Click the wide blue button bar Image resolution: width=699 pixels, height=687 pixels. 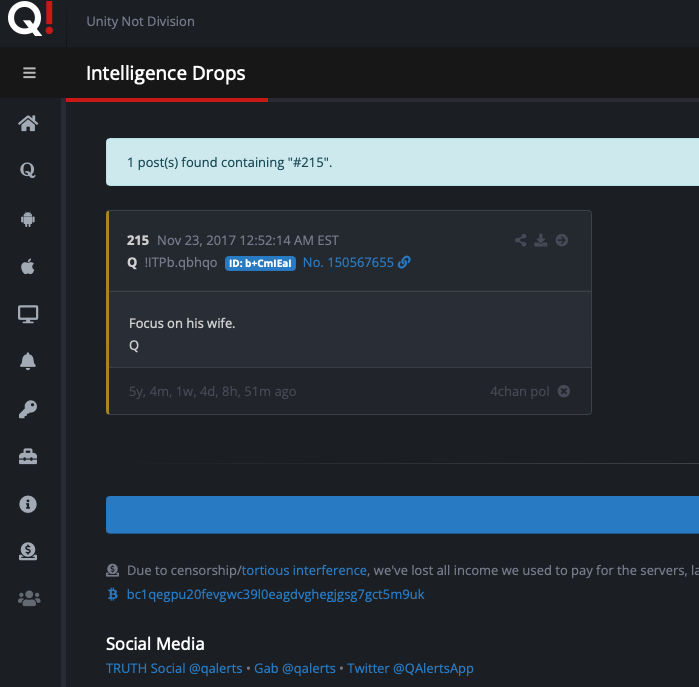402,514
